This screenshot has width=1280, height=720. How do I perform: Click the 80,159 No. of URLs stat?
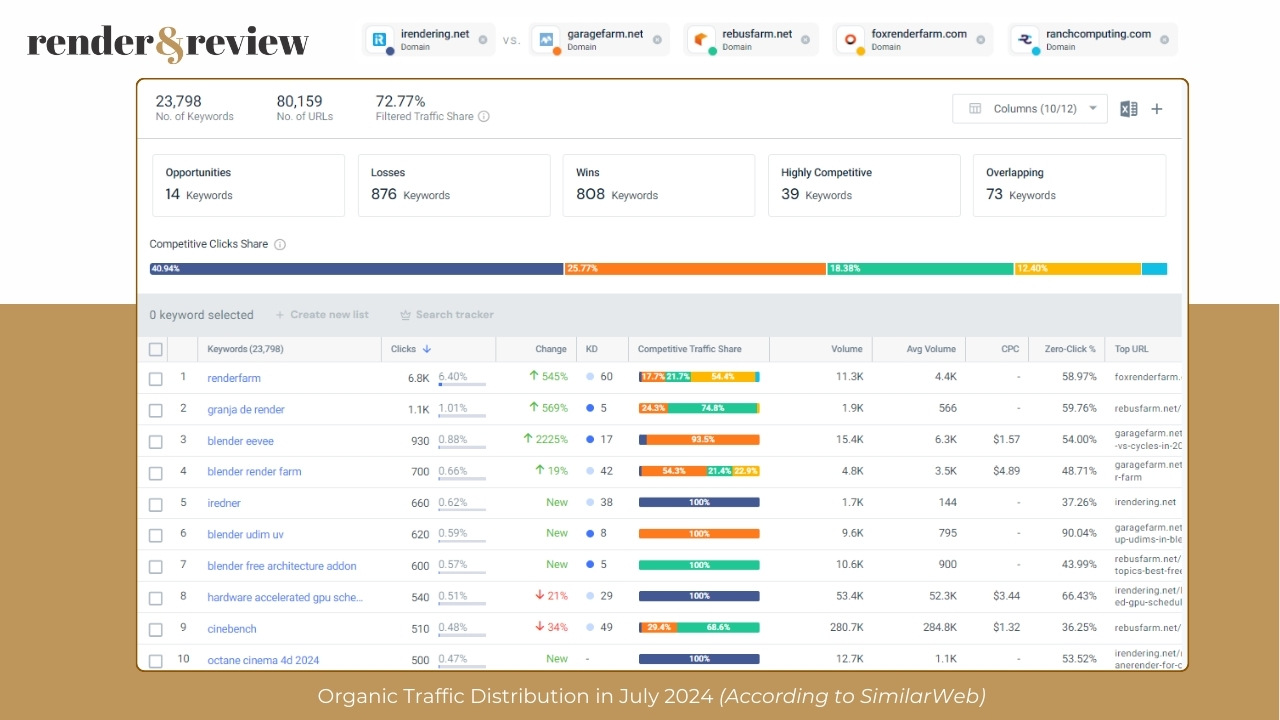[305, 108]
